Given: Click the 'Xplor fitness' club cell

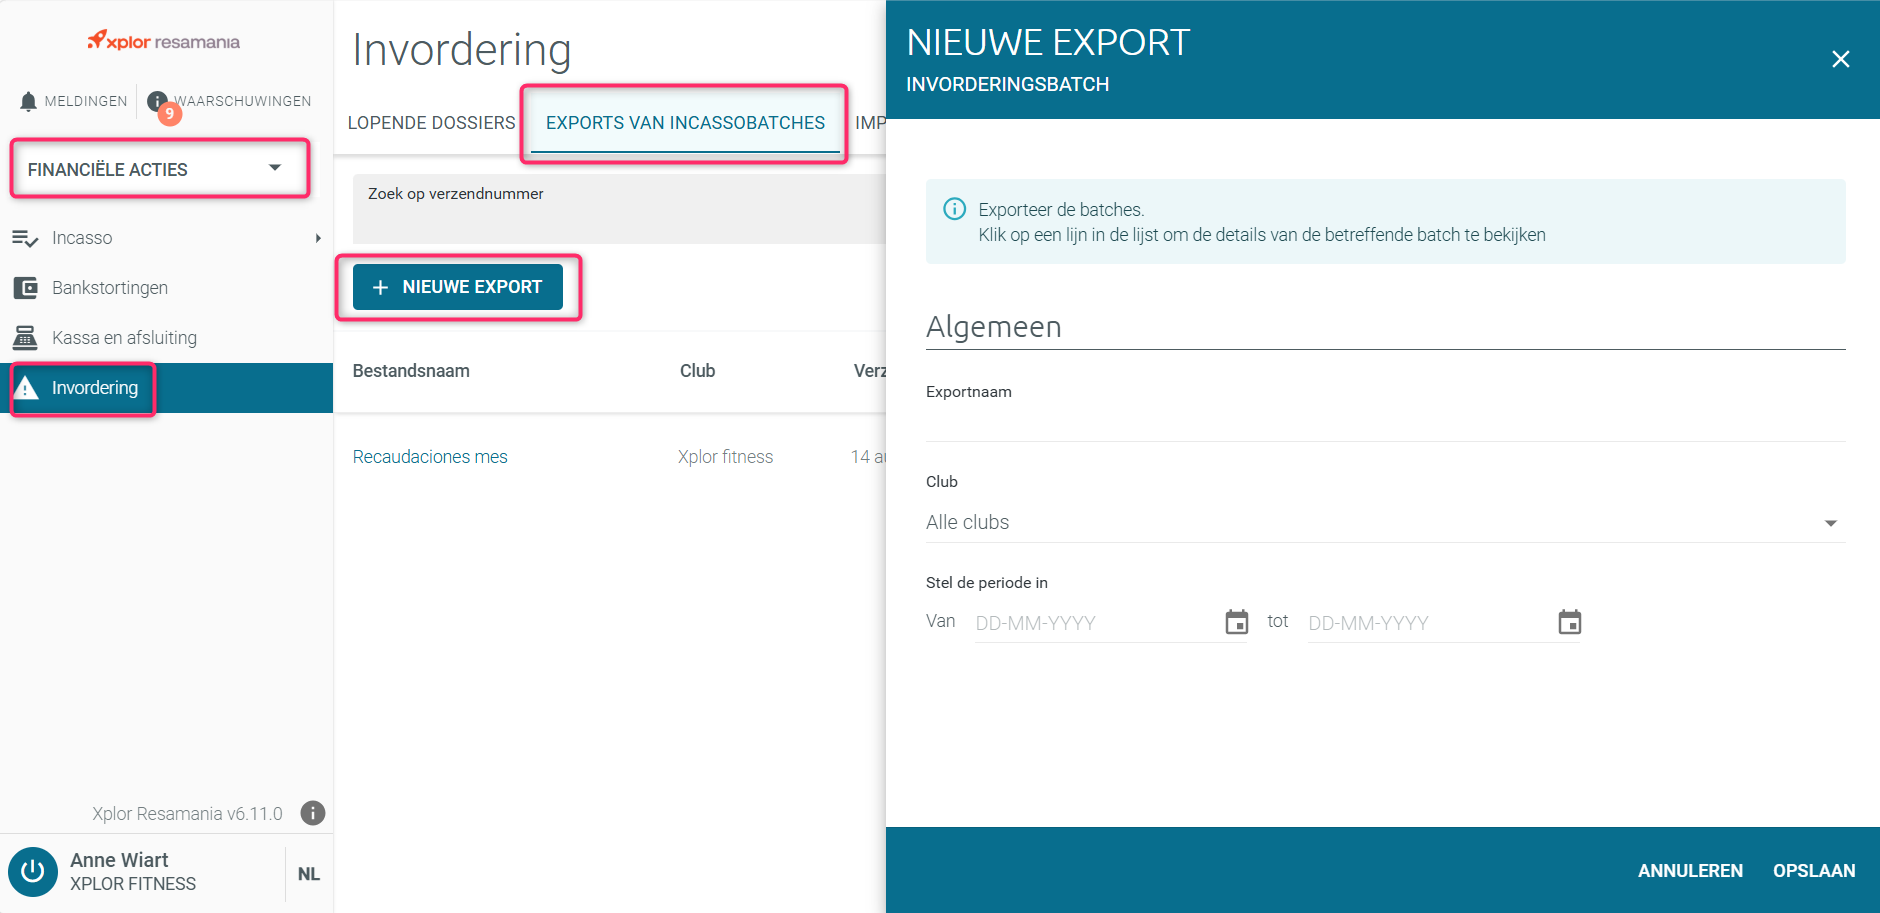Looking at the screenshot, I should [726, 457].
